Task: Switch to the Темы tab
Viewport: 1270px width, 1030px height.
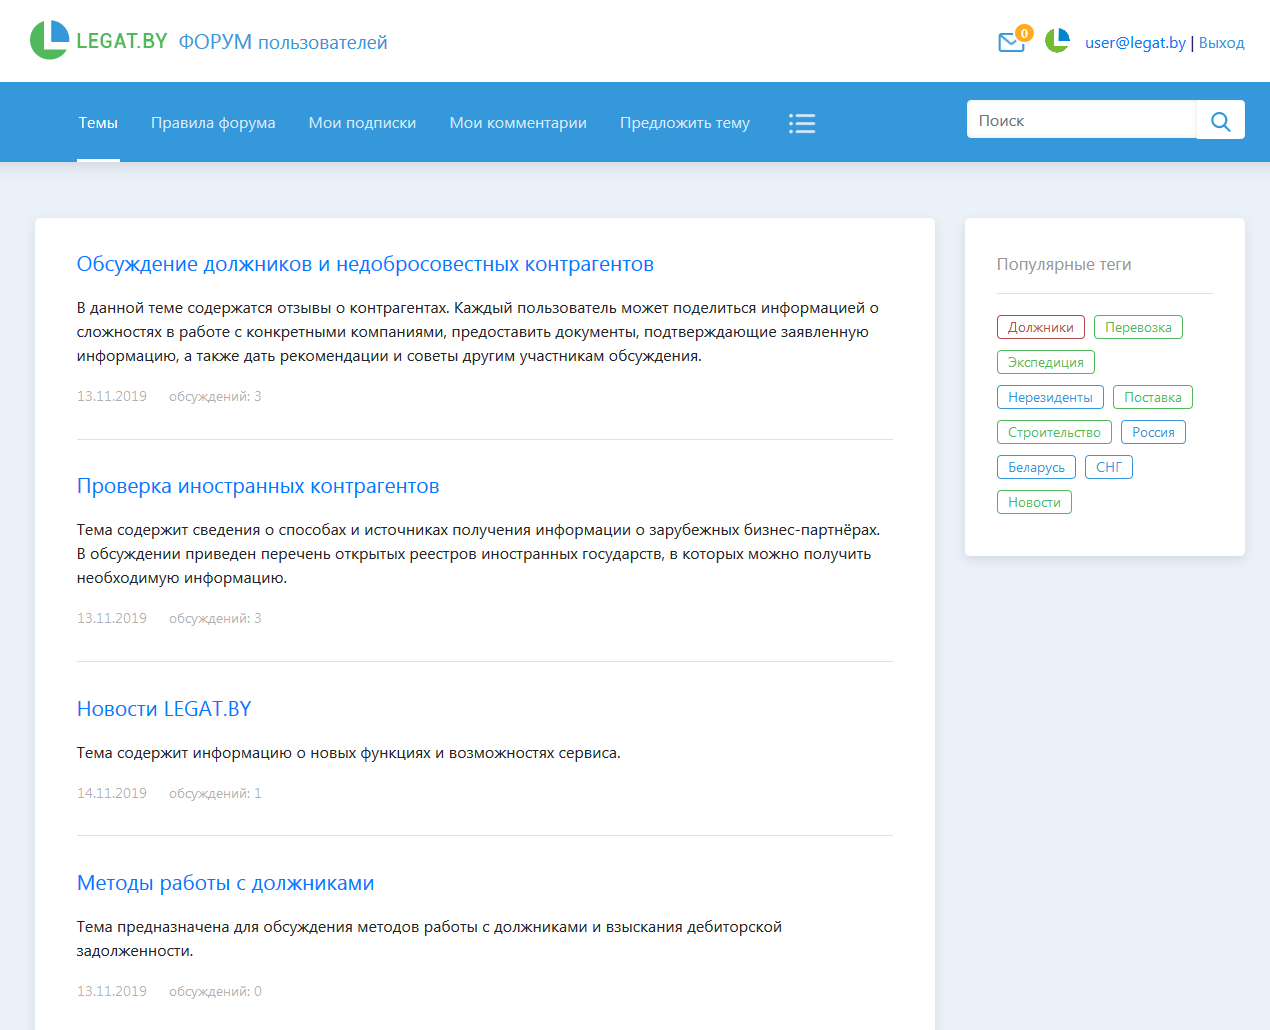Action: click(x=98, y=122)
